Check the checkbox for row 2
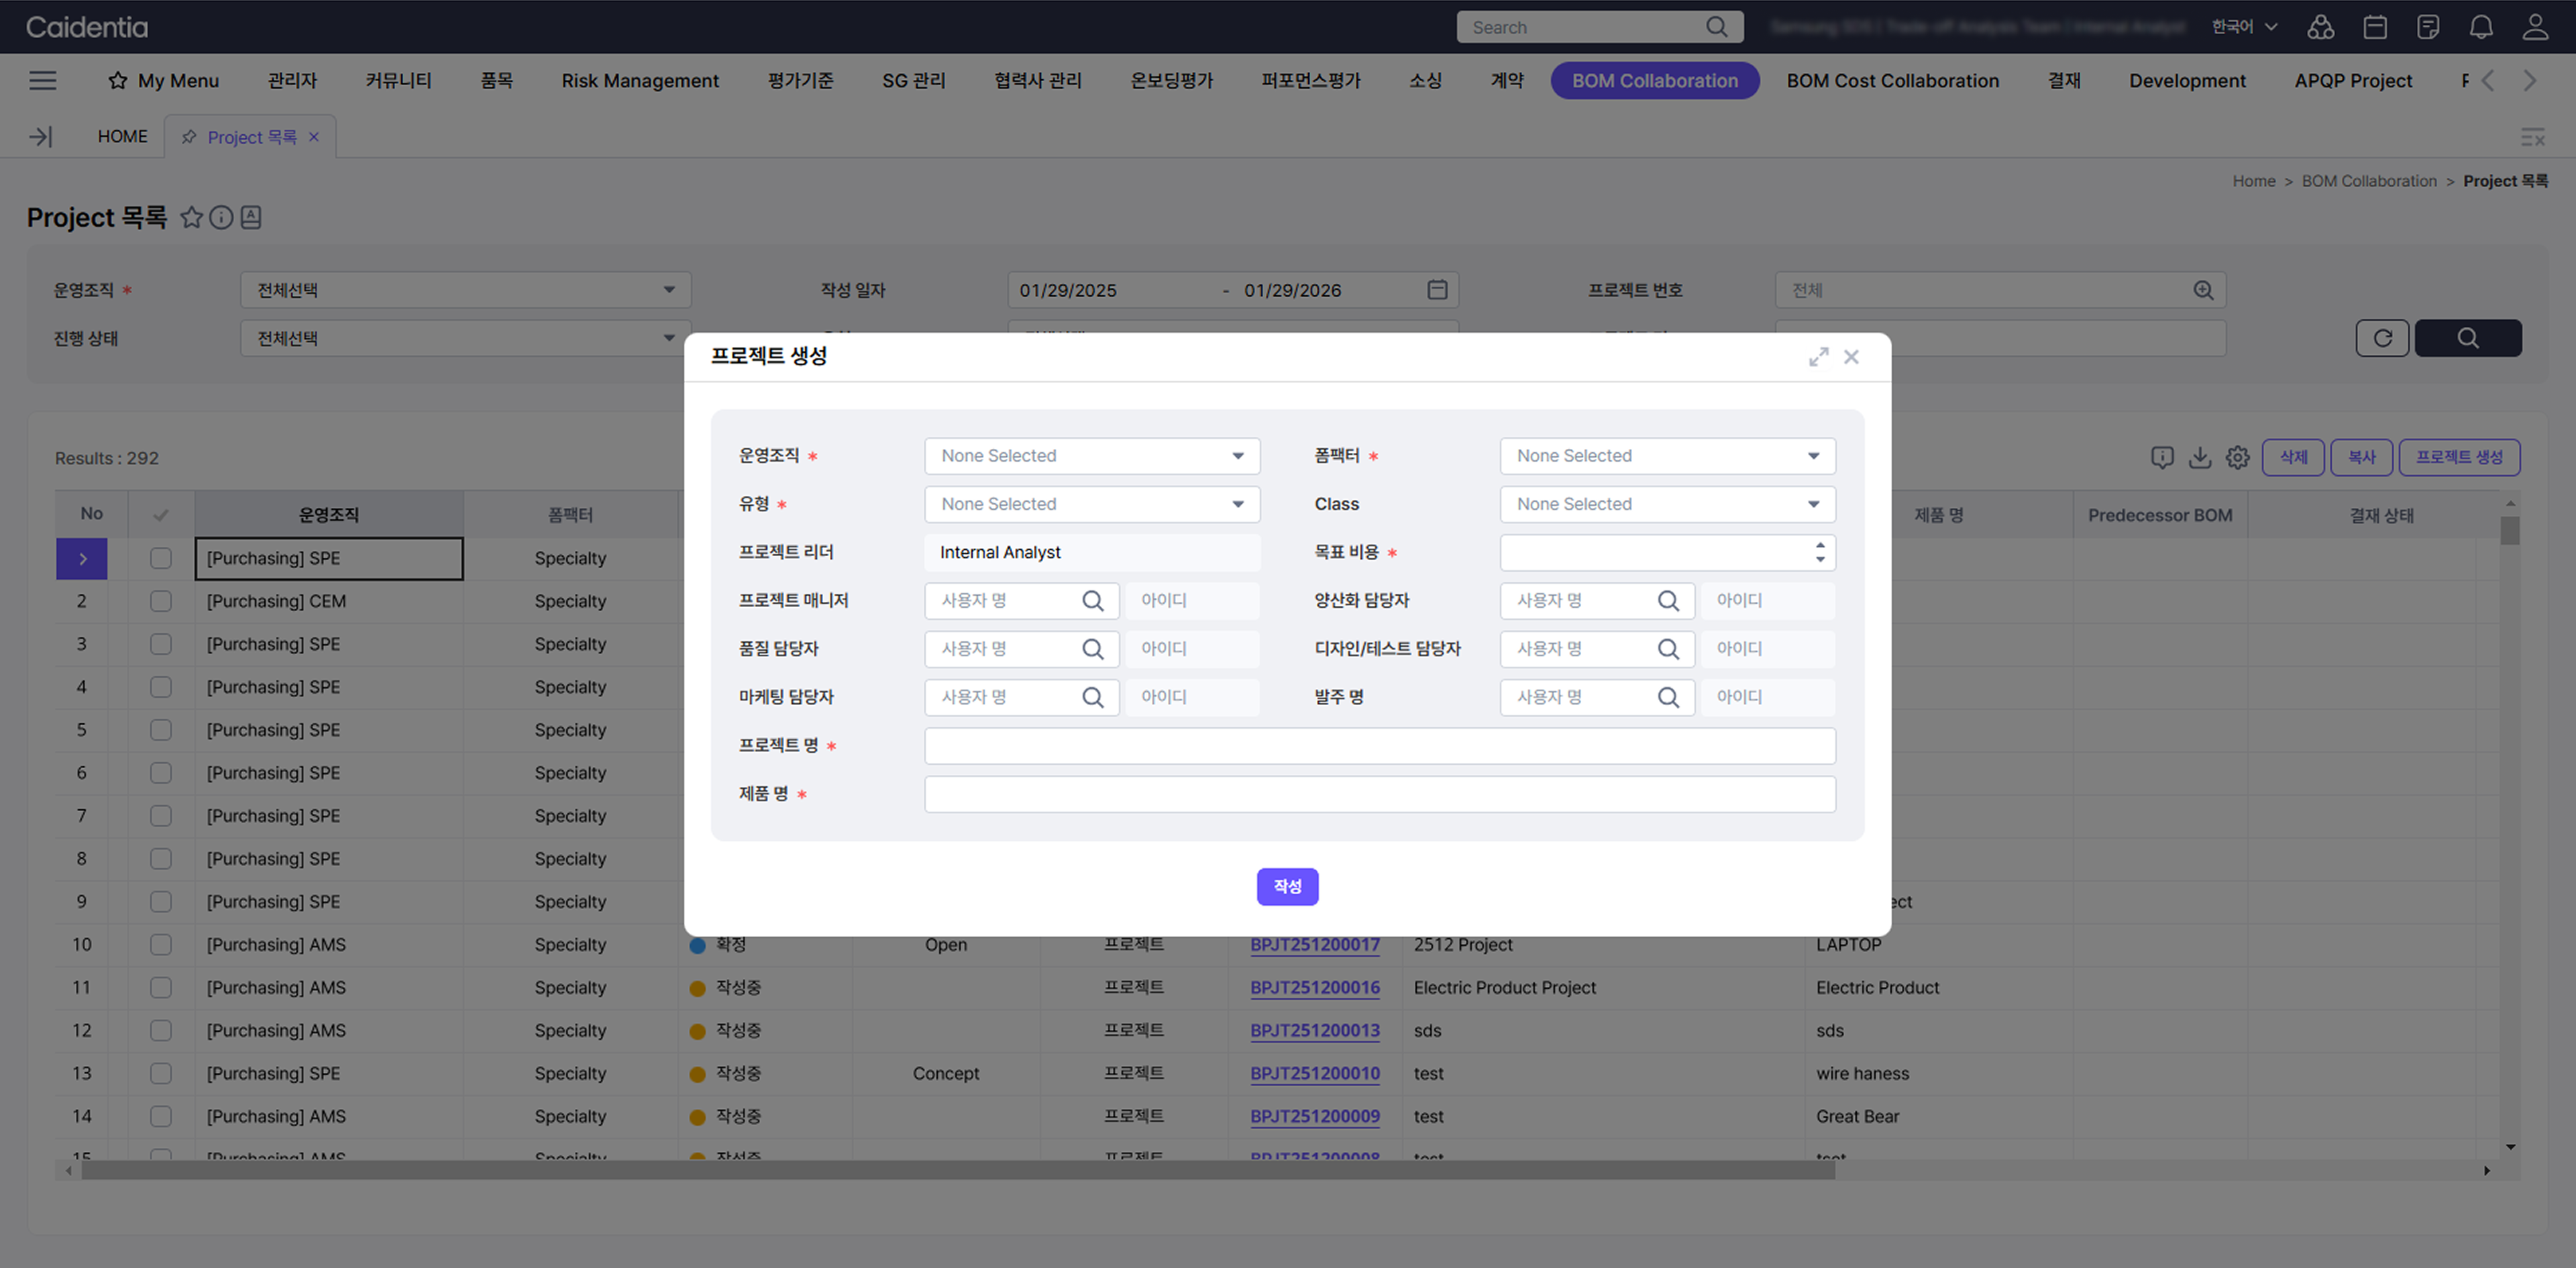This screenshot has width=2576, height=1268. [161, 601]
